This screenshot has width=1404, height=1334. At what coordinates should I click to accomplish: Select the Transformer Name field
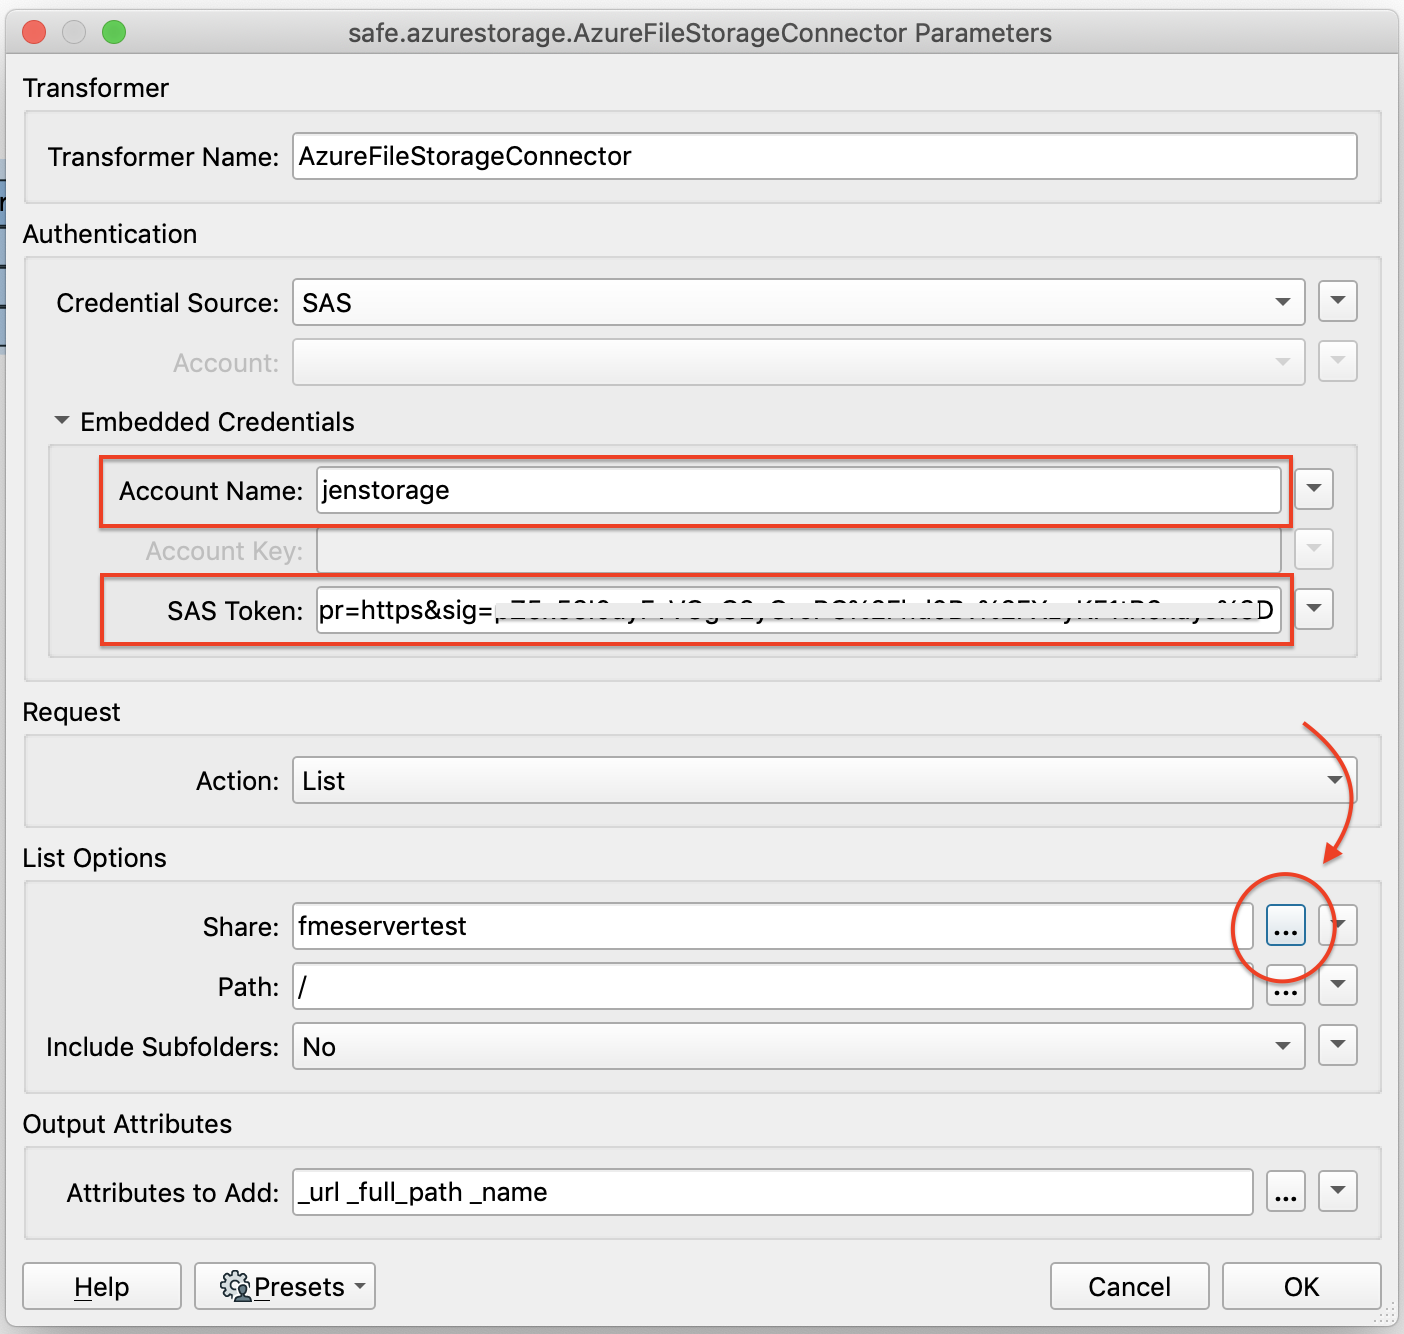pos(820,156)
